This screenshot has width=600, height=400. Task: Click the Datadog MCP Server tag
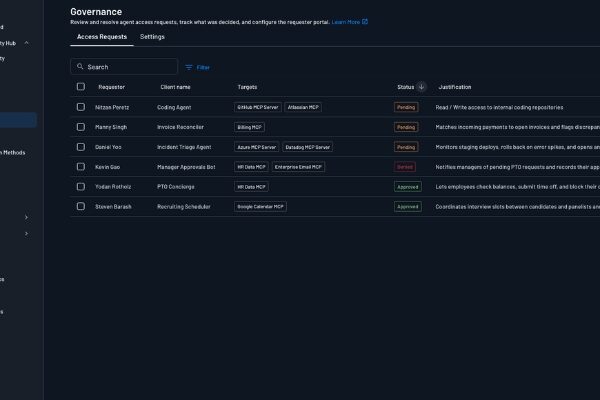(x=308, y=147)
